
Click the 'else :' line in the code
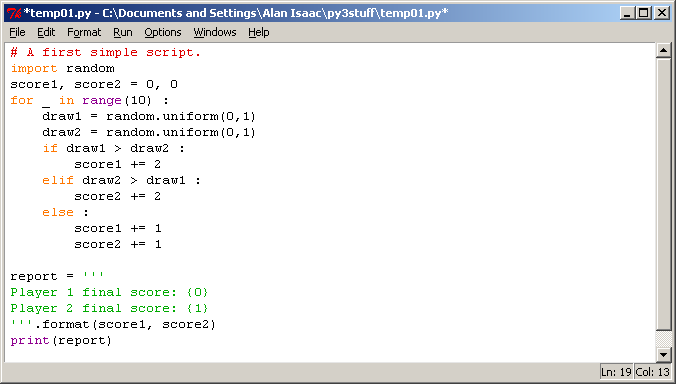[x=65, y=212]
